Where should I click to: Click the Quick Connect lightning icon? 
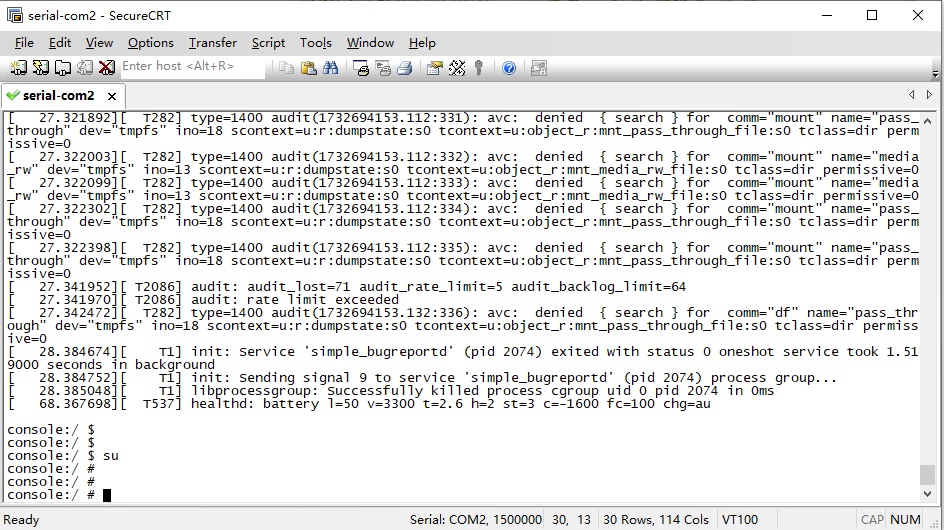point(41,68)
